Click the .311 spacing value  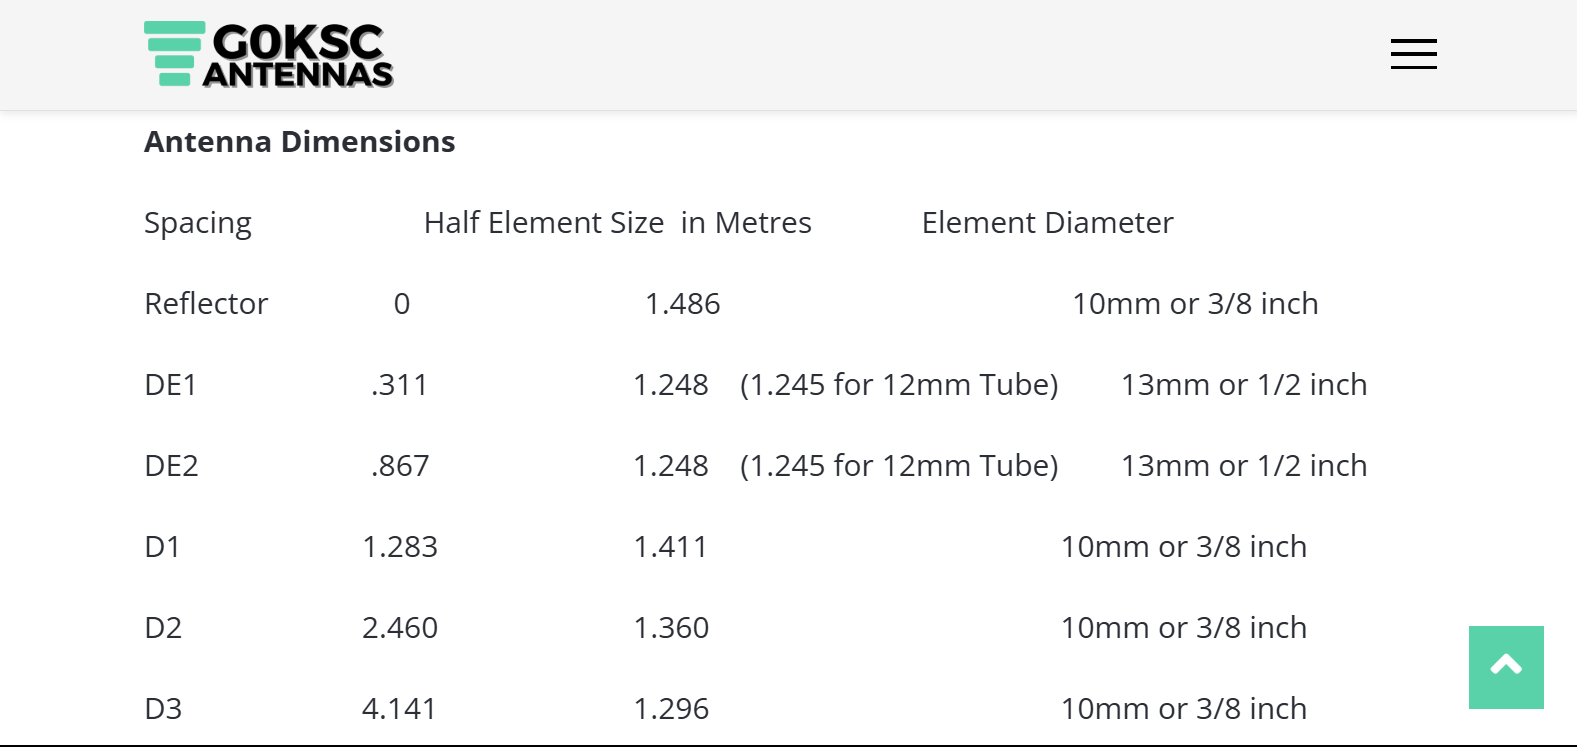tap(399, 385)
